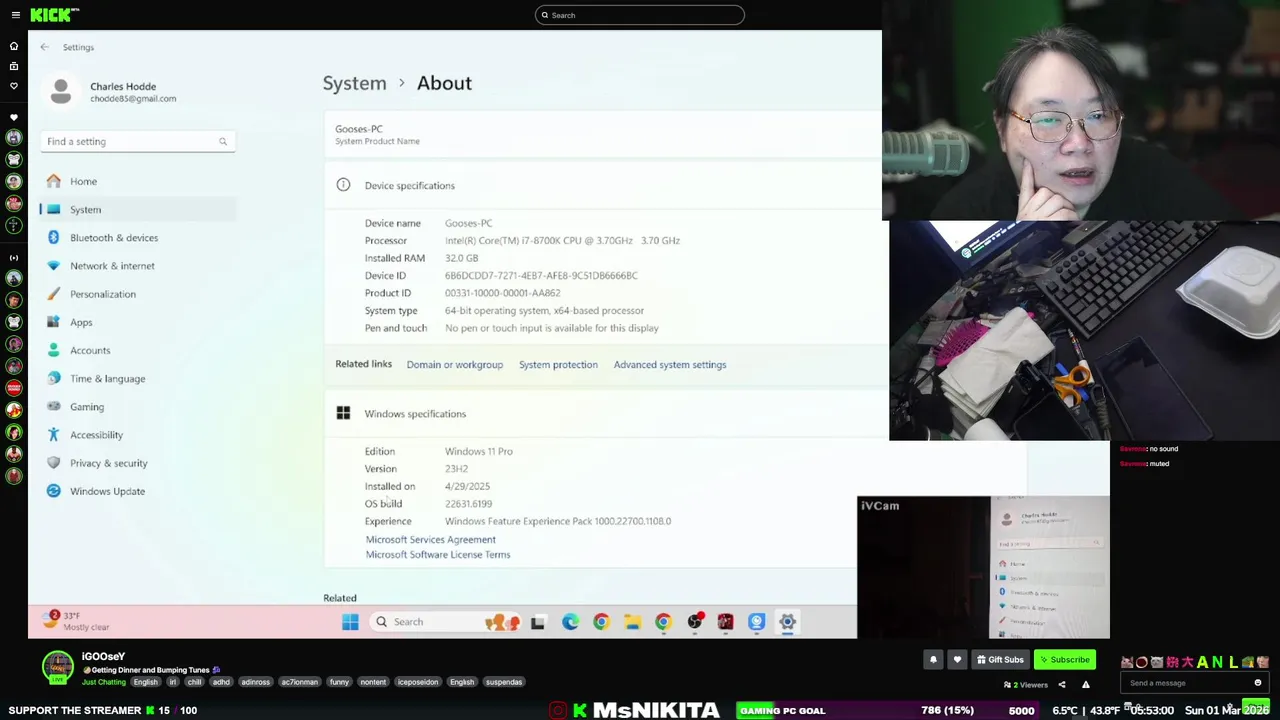Select the iceposeidon stream tag

tap(418, 682)
